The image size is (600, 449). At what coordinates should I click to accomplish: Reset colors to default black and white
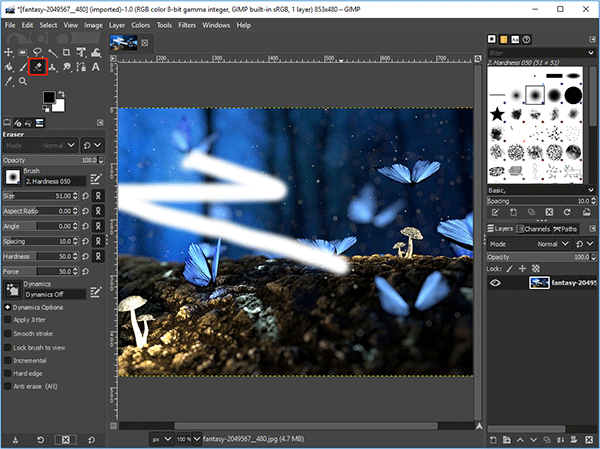point(46,109)
